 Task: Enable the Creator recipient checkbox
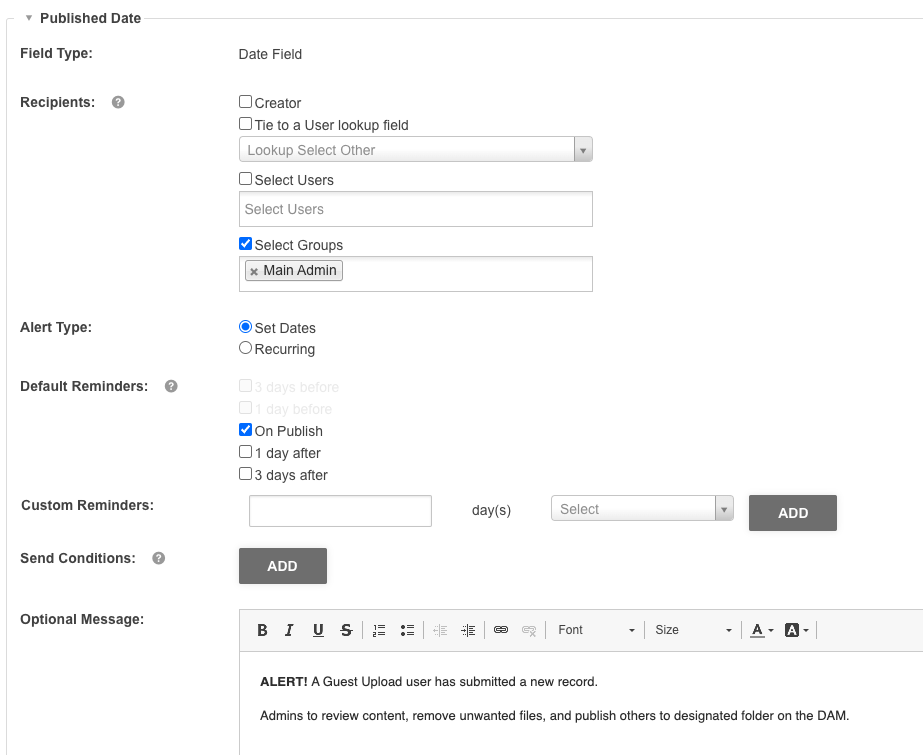tap(245, 102)
